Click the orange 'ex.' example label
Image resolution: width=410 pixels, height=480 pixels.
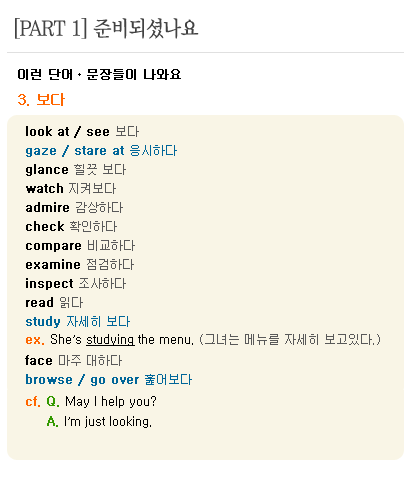point(35,340)
